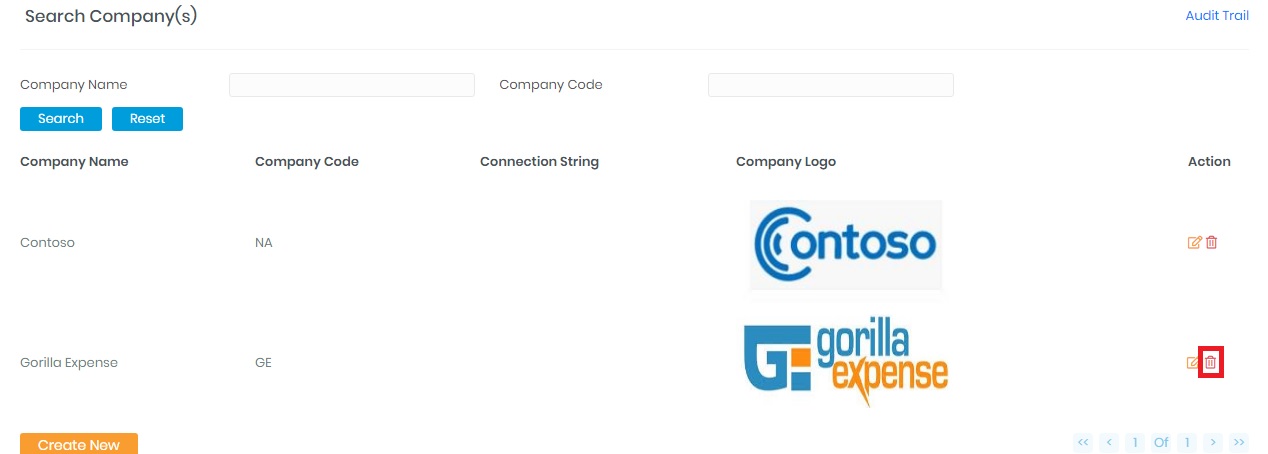Open the Audit Trail link
Image resolution: width=1268 pixels, height=454 pixels.
1217,16
